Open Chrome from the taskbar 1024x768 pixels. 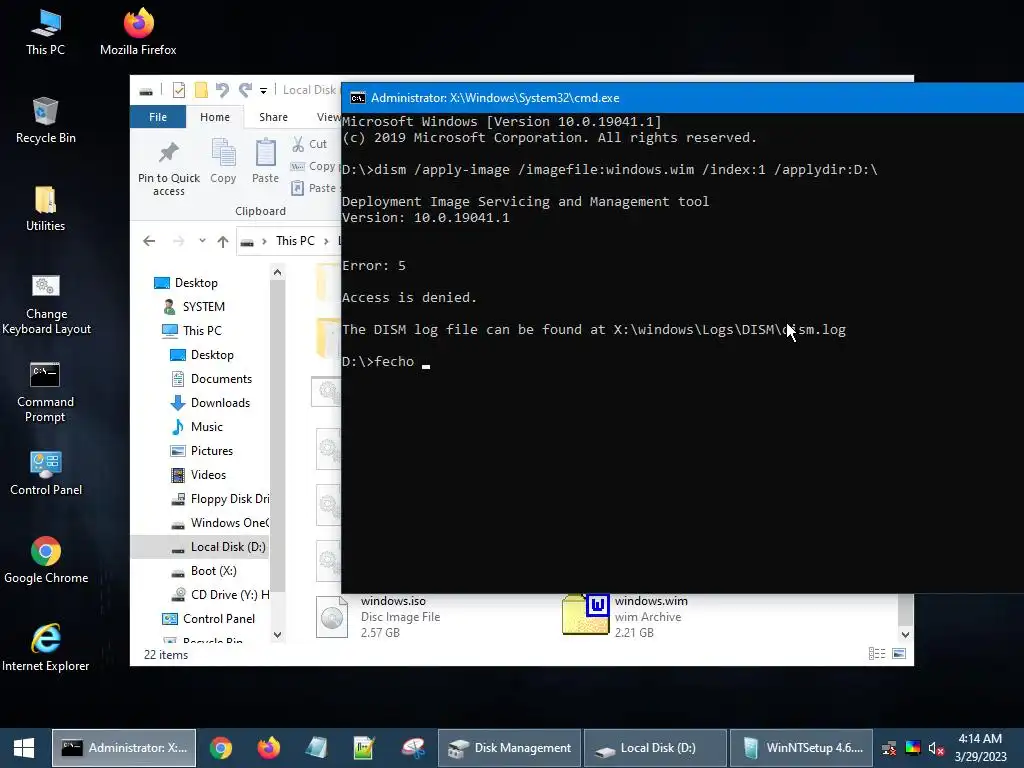pos(221,748)
